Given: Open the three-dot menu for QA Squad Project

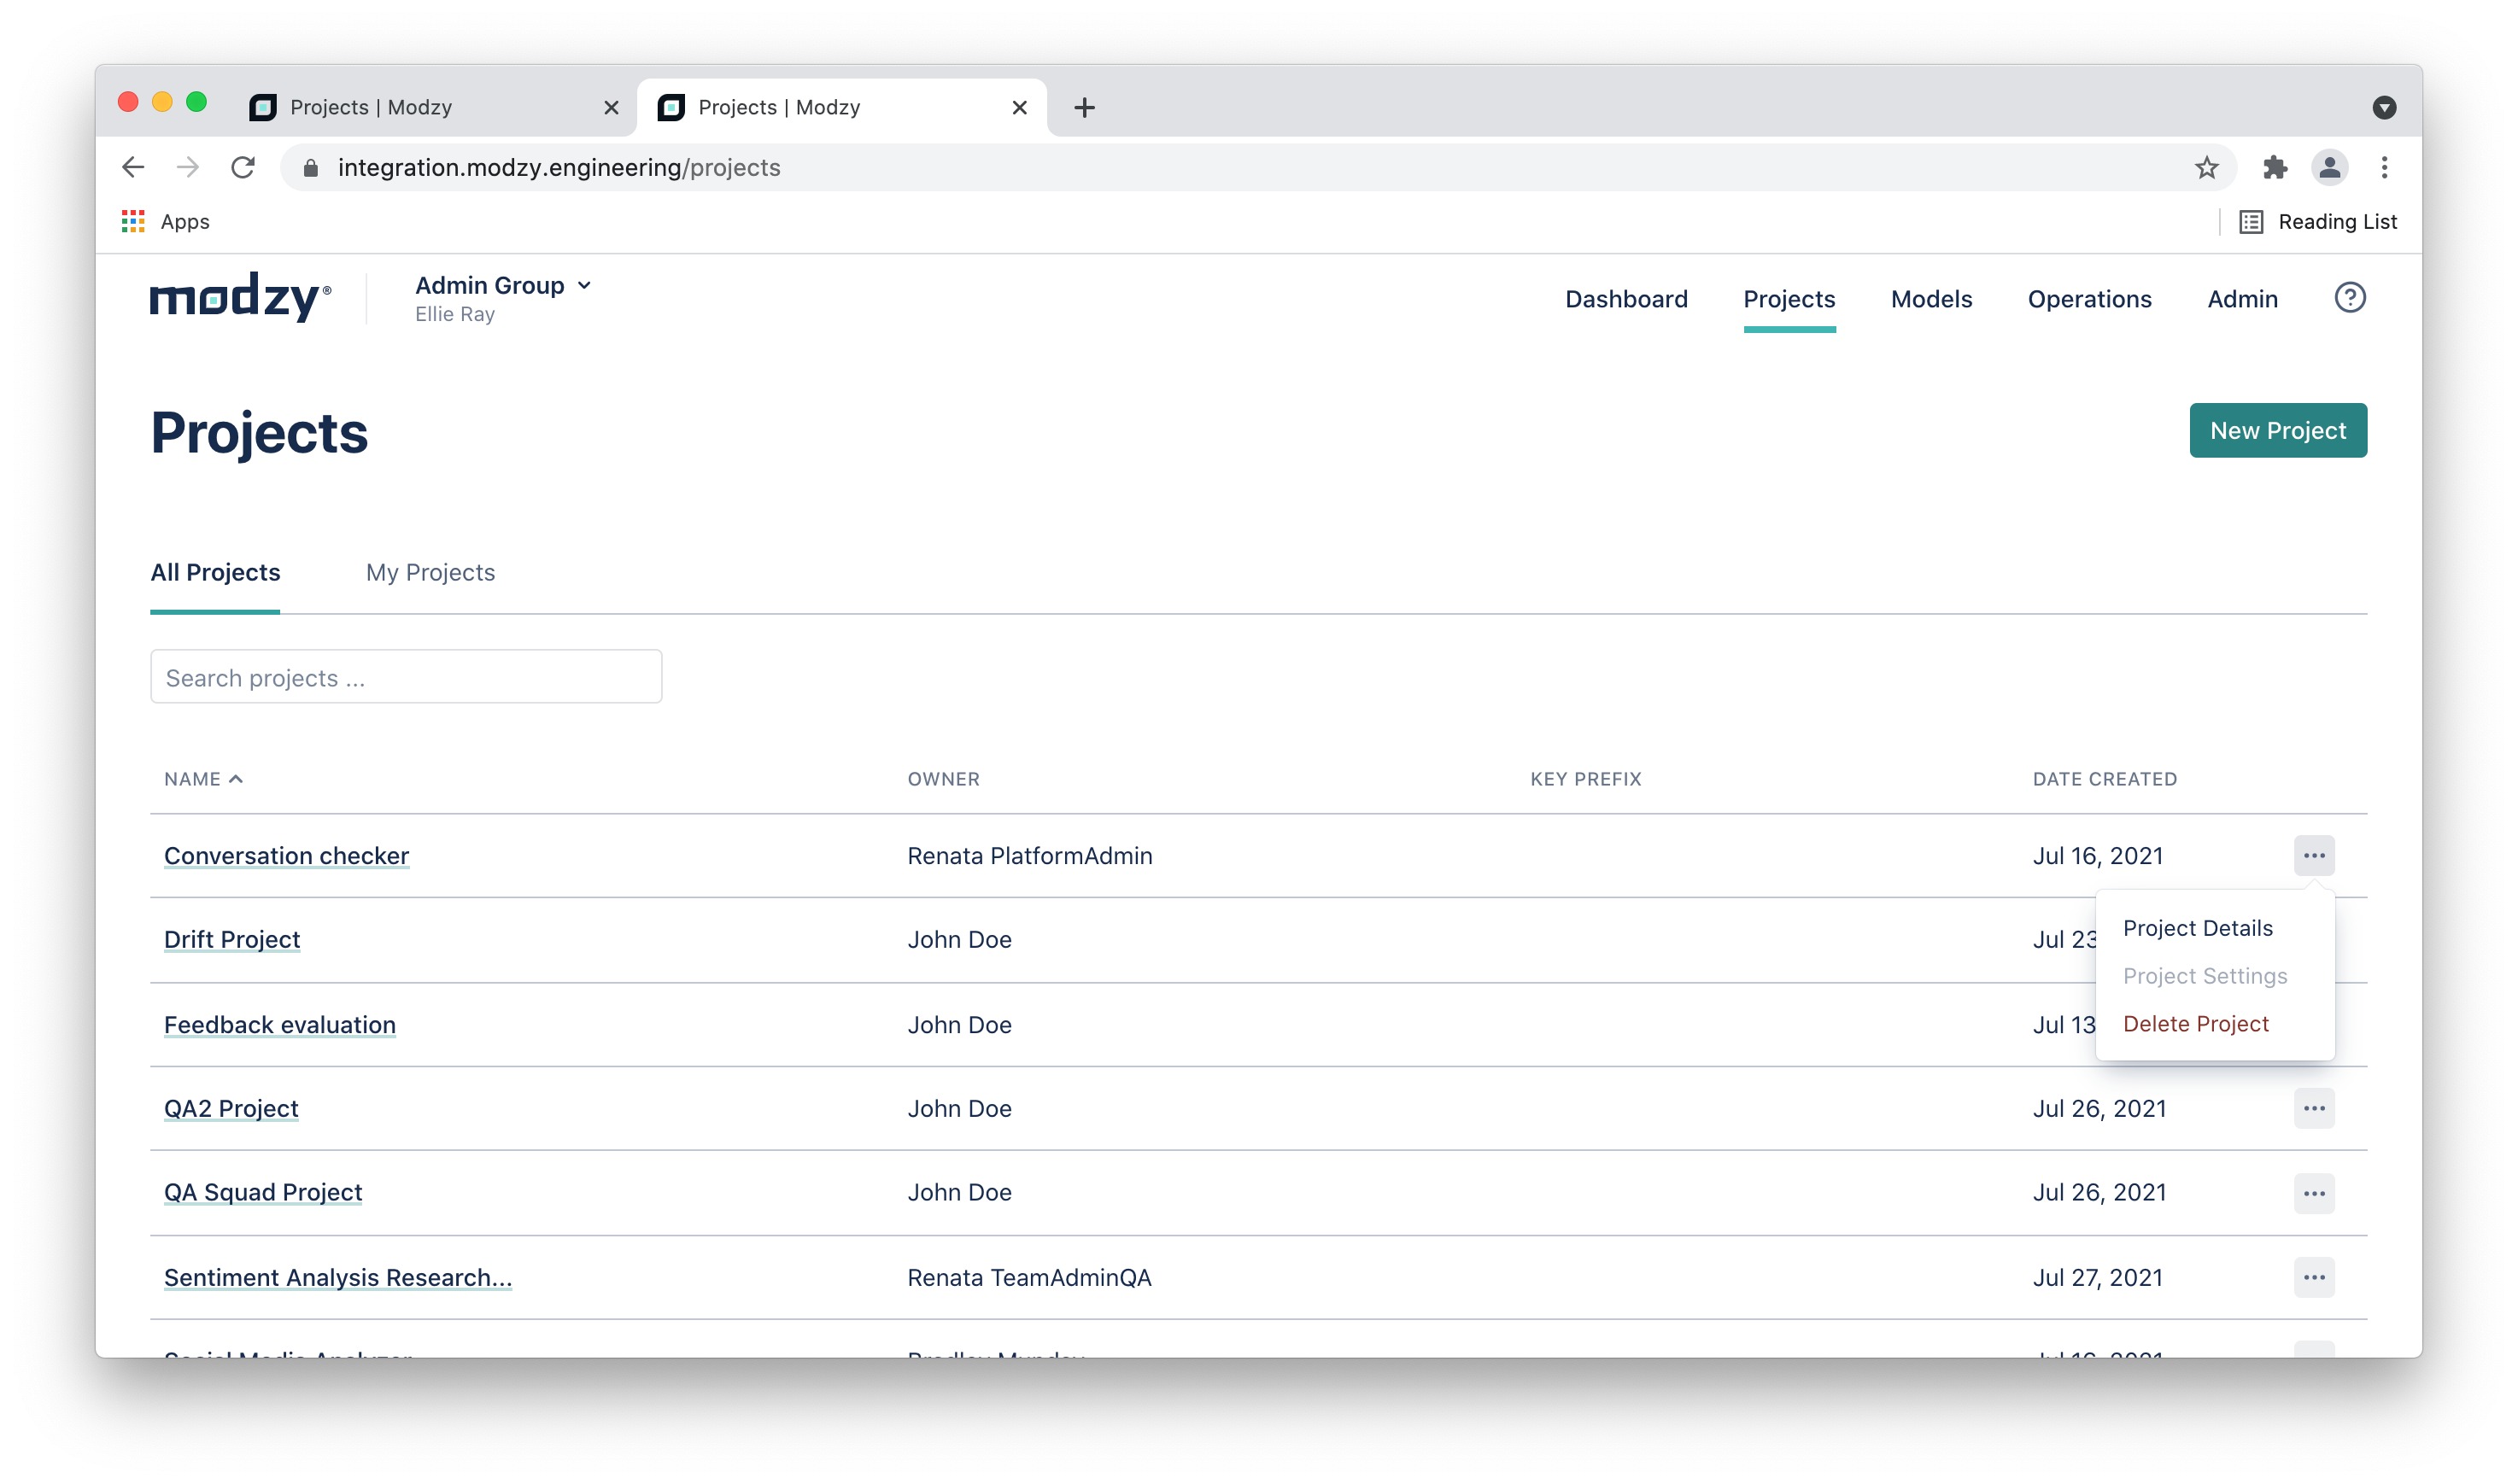Looking at the screenshot, I should coord(2313,1193).
